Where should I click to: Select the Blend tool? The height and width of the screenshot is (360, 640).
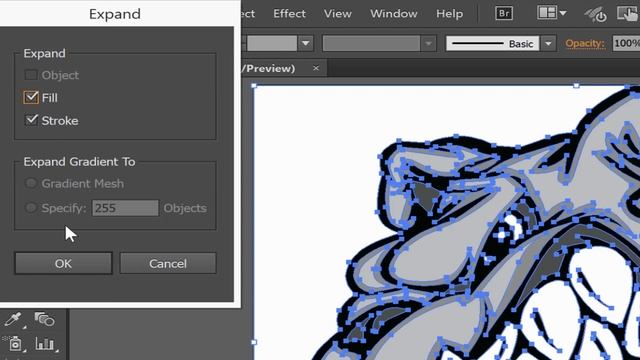pyautogui.click(x=44, y=319)
